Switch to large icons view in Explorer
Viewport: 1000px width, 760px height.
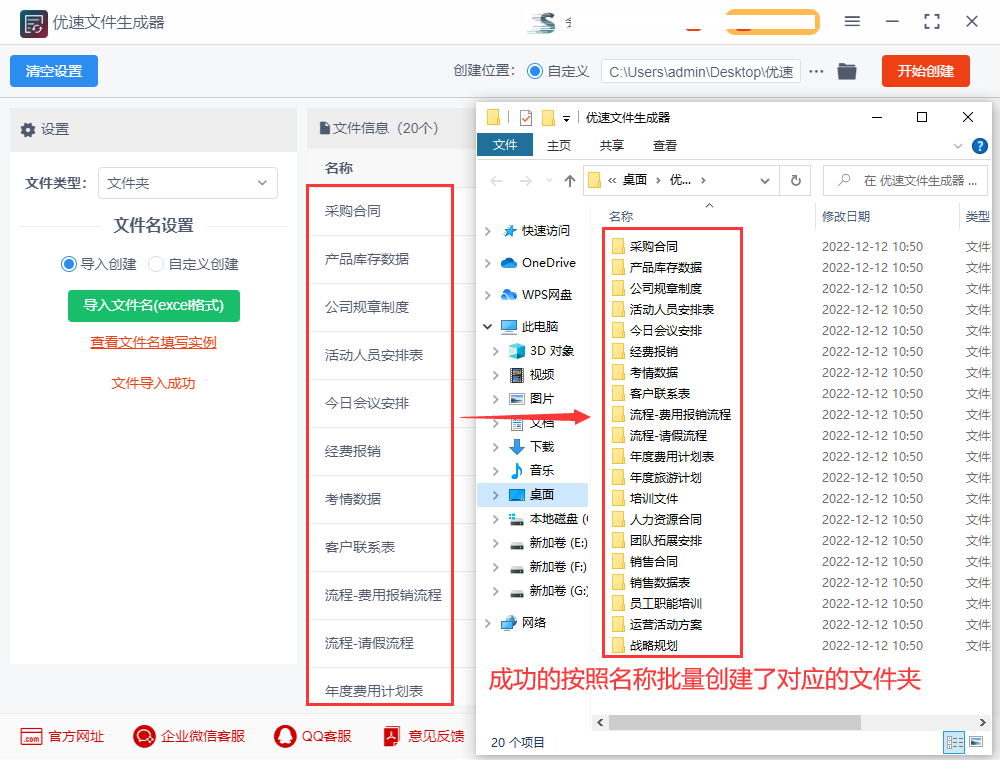pos(976,742)
